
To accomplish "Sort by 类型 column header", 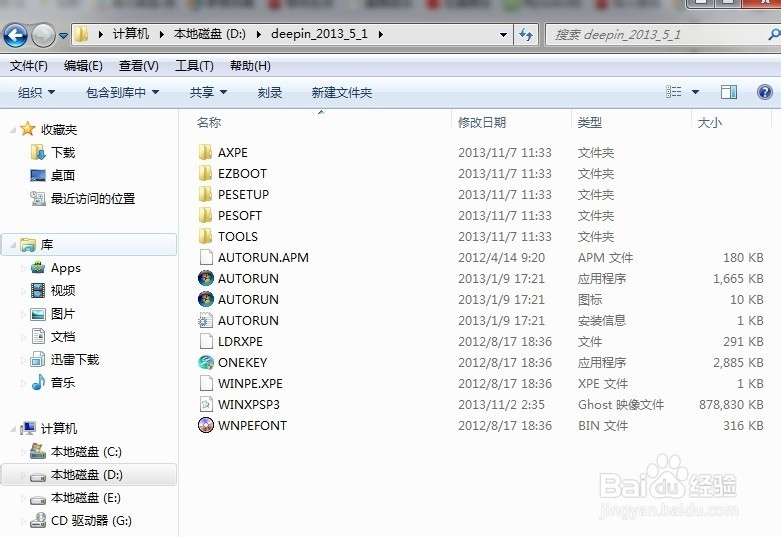I will (590, 123).
